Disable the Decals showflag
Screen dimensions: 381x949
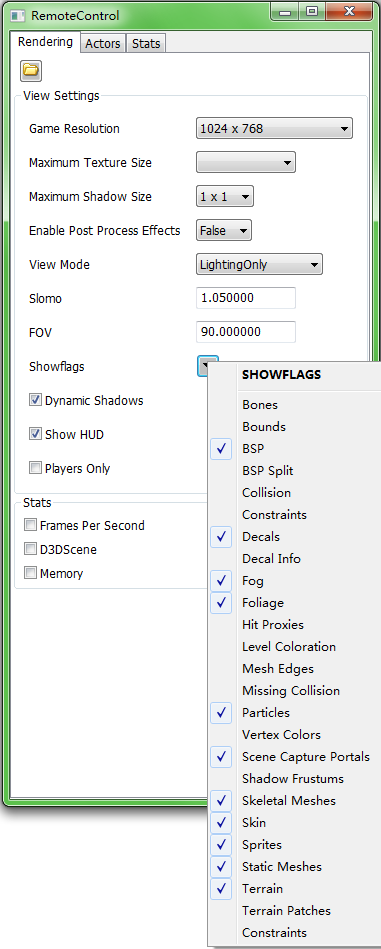[x=295, y=537]
